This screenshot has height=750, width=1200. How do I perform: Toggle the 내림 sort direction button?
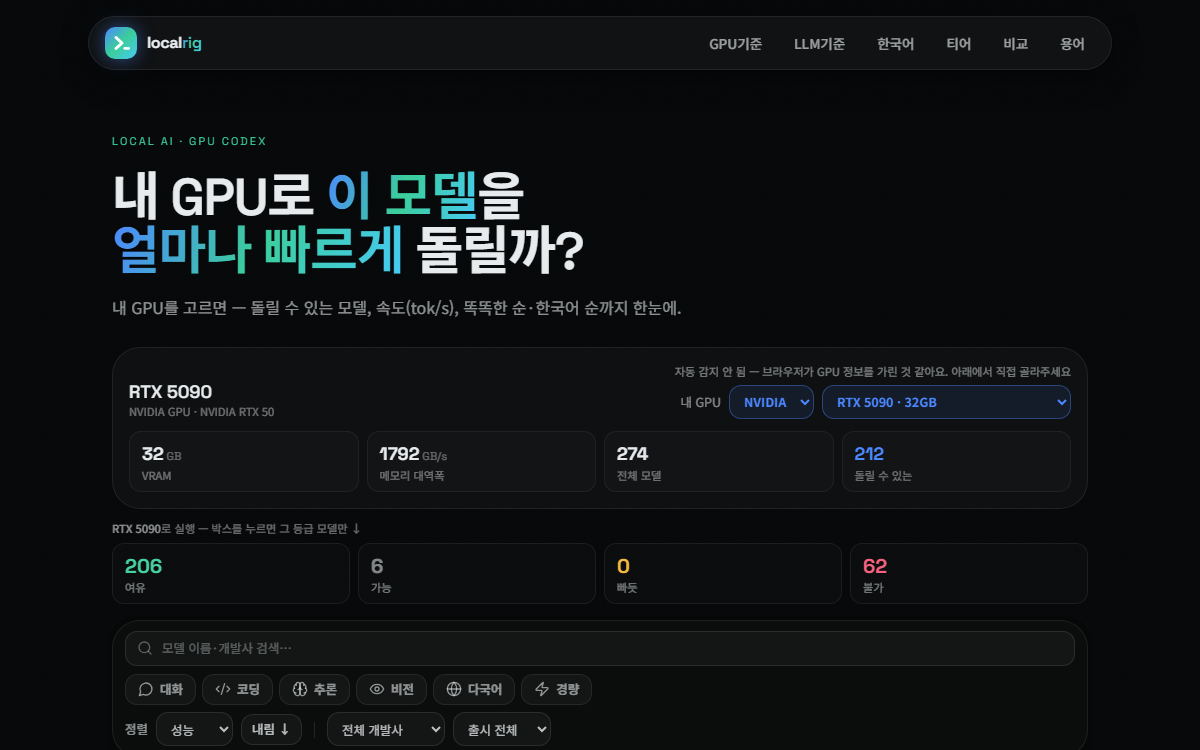pos(271,729)
